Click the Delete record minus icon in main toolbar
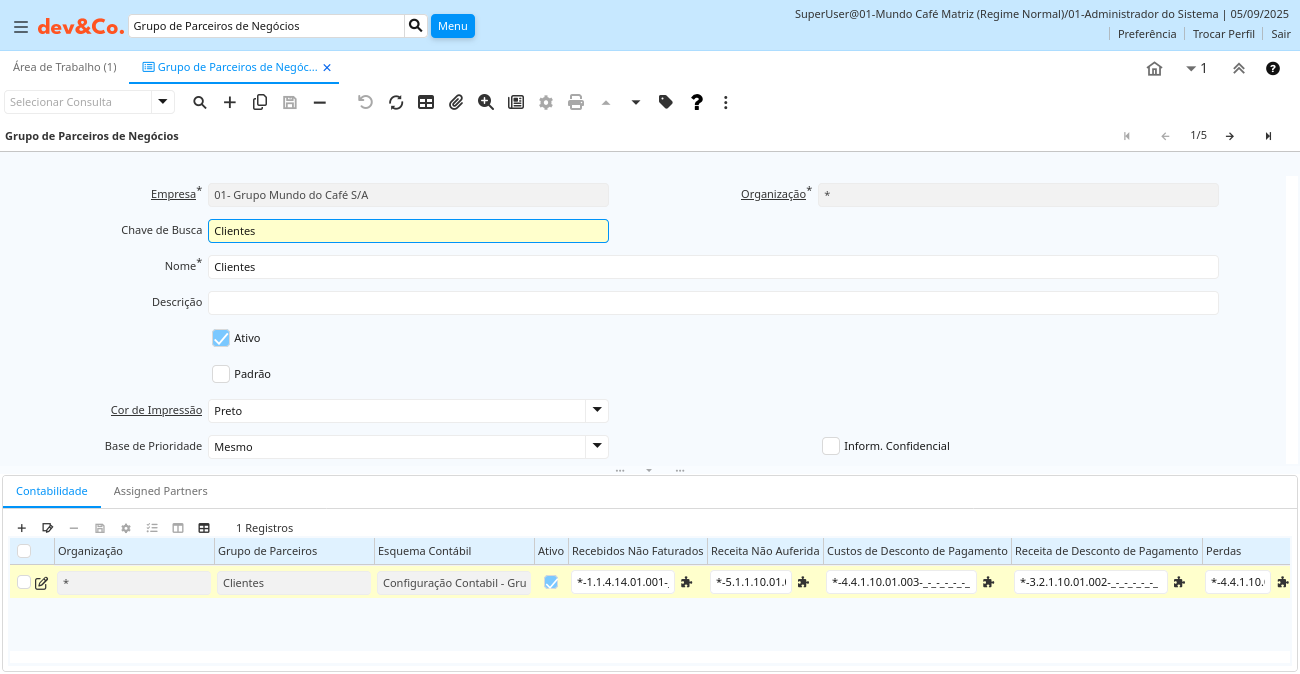The width and height of the screenshot is (1300, 674). (320, 102)
